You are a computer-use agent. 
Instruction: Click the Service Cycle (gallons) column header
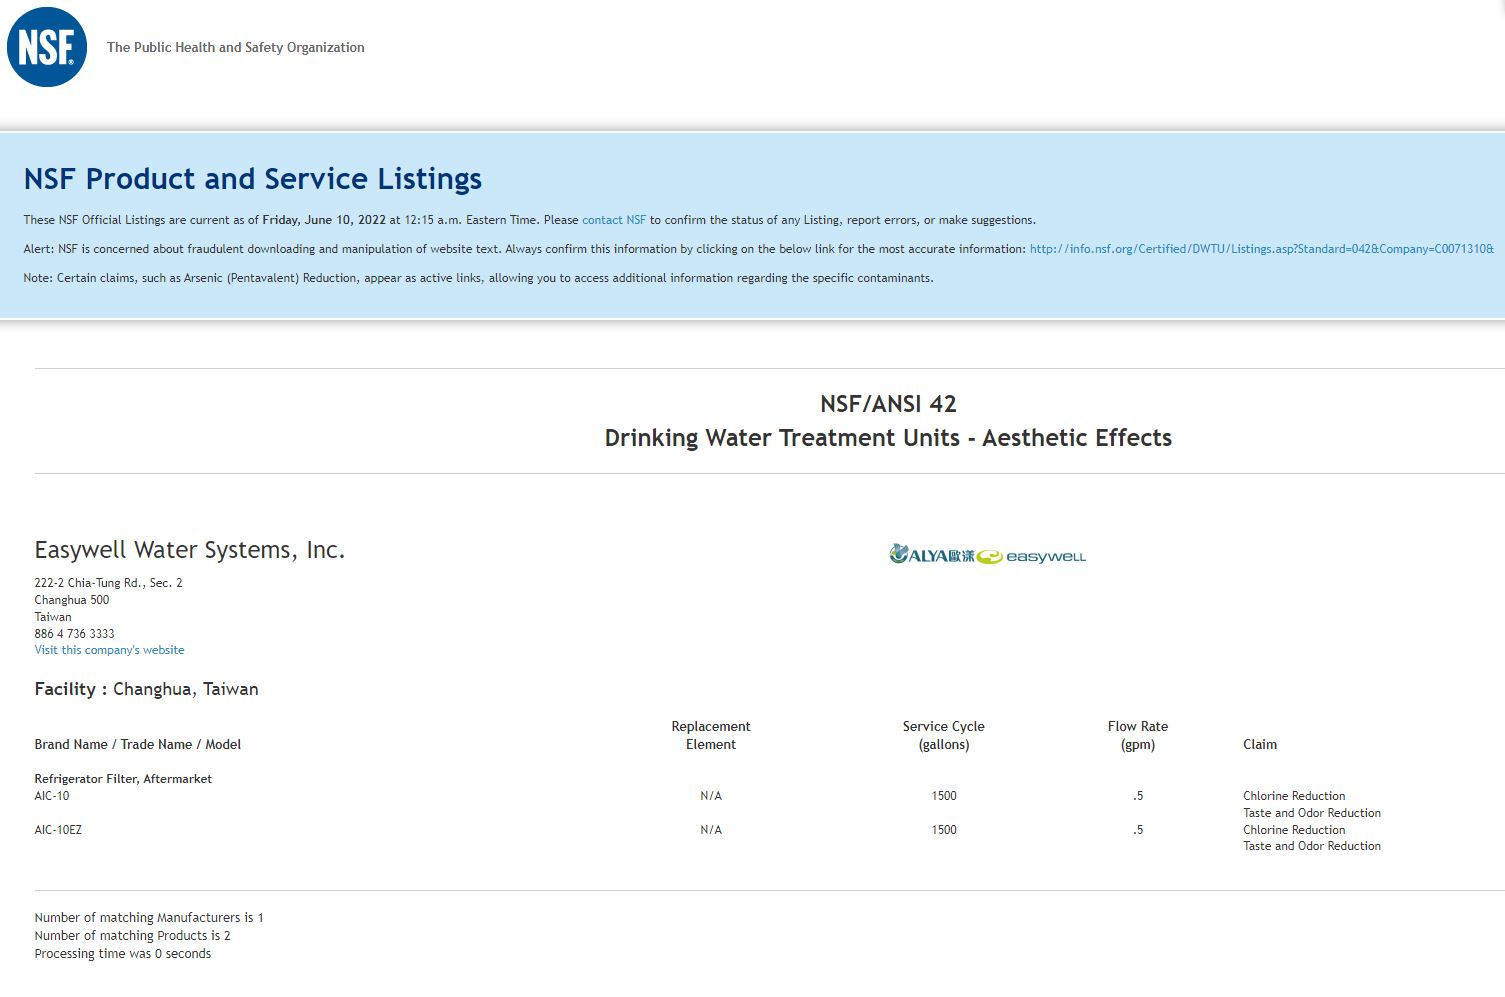tap(944, 735)
